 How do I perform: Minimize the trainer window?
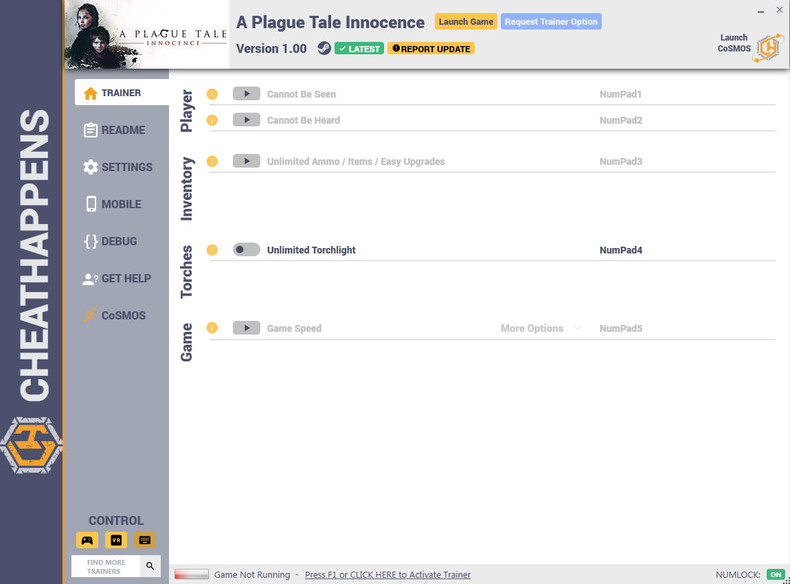click(x=760, y=11)
